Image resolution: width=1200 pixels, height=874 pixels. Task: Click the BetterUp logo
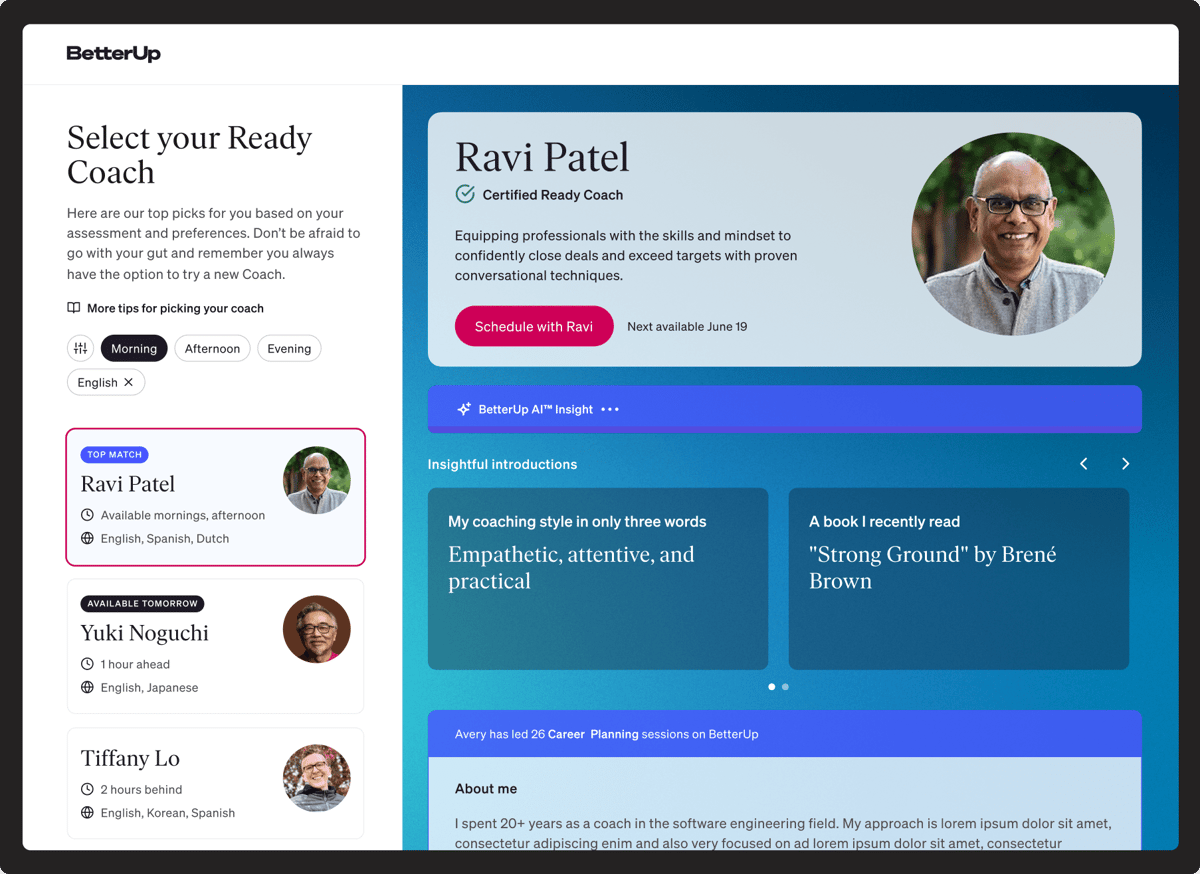113,54
